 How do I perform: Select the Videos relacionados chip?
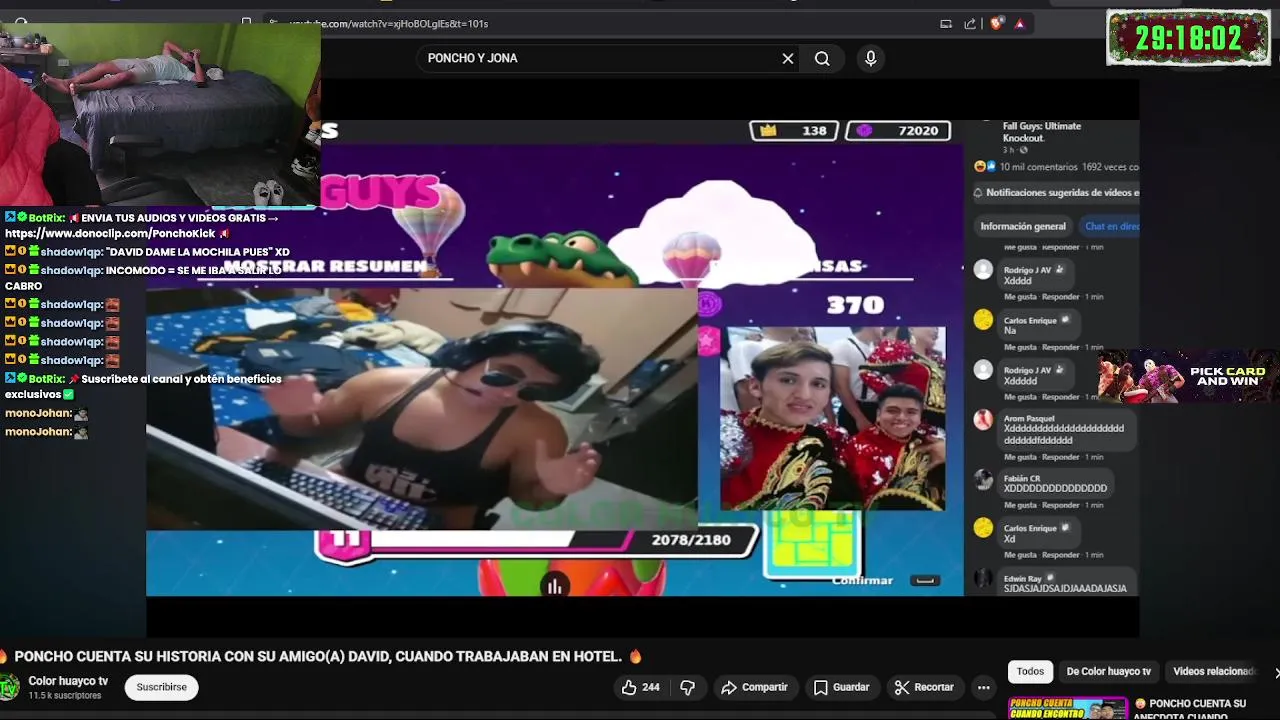1213,672
